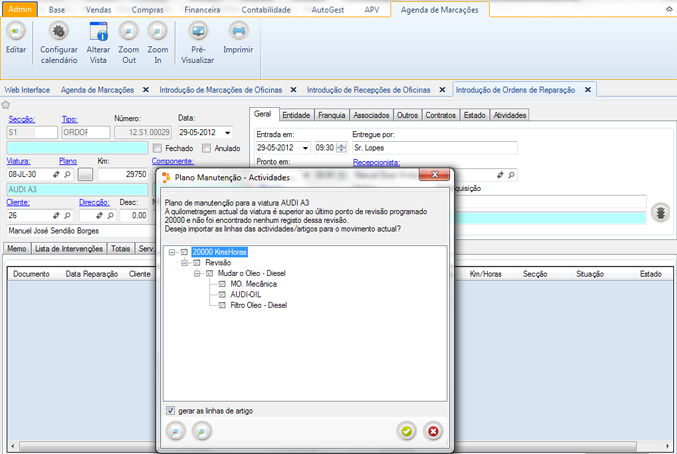Collapse the Mudar o Oleo - Diesel node
This screenshot has height=454, width=677.
pyautogui.click(x=196, y=273)
